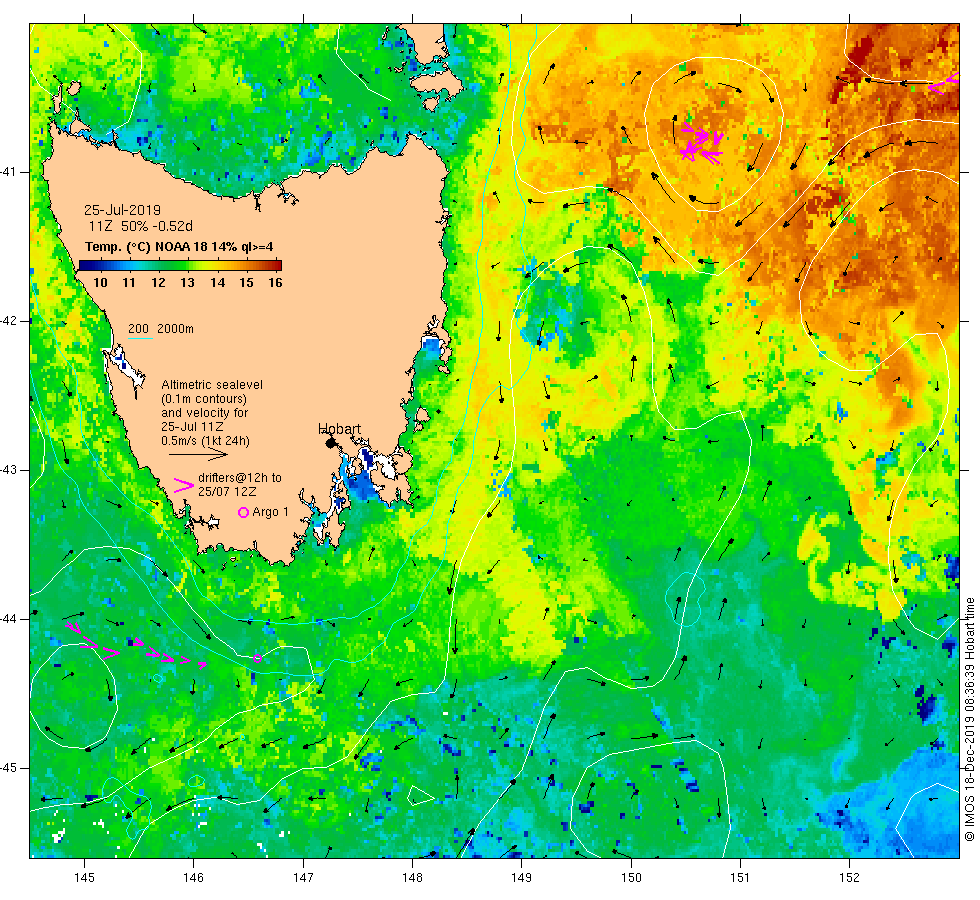Click the 'Argo 1' legend label

pos(271,512)
